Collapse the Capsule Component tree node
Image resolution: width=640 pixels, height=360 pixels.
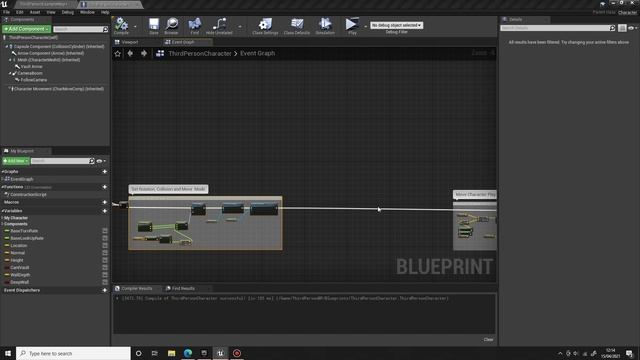(7, 47)
